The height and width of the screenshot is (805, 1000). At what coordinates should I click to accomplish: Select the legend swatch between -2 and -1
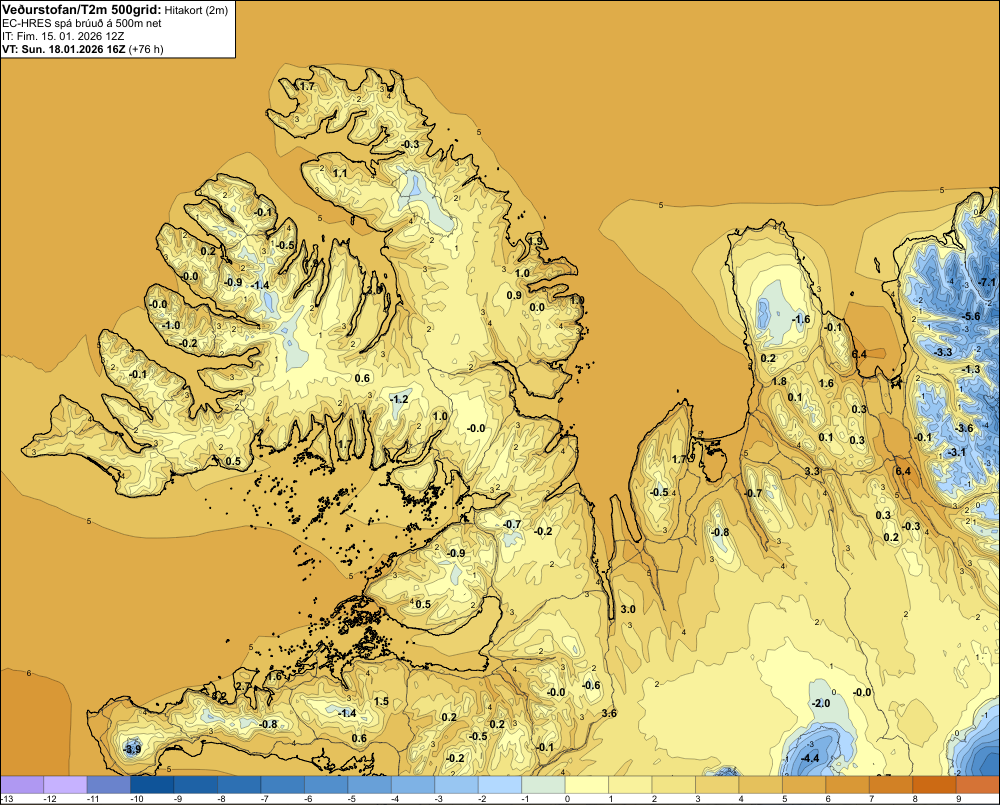[500, 785]
